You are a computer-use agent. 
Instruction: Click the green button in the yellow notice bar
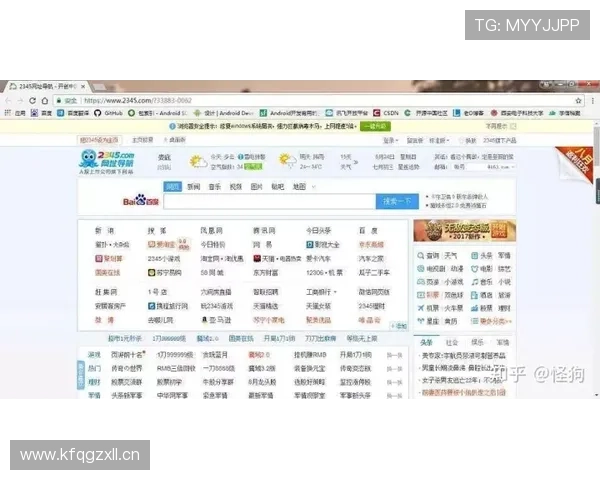click(x=375, y=126)
